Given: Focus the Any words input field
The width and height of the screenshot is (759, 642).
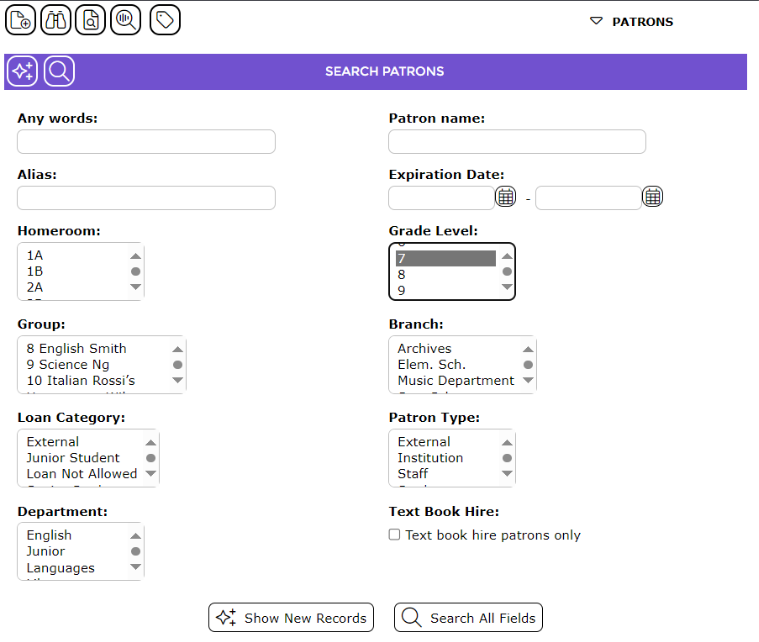Looking at the screenshot, I should tap(146, 142).
